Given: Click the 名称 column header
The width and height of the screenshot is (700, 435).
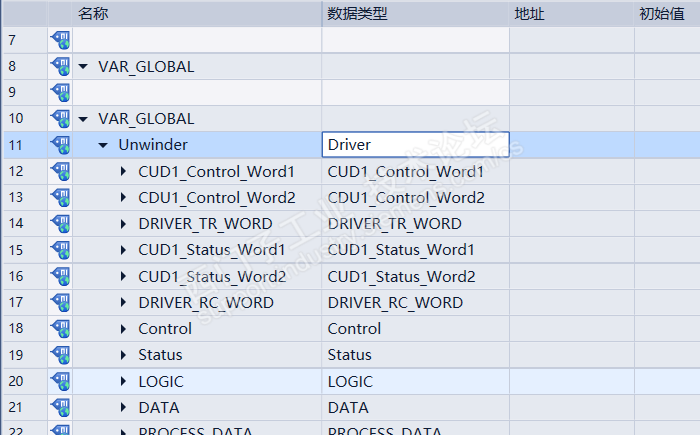Looking at the screenshot, I should 93,13.
